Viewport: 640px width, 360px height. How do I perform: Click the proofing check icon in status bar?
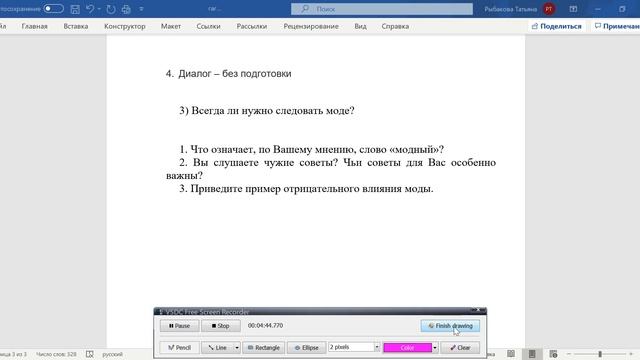pyautogui.click(x=90, y=354)
